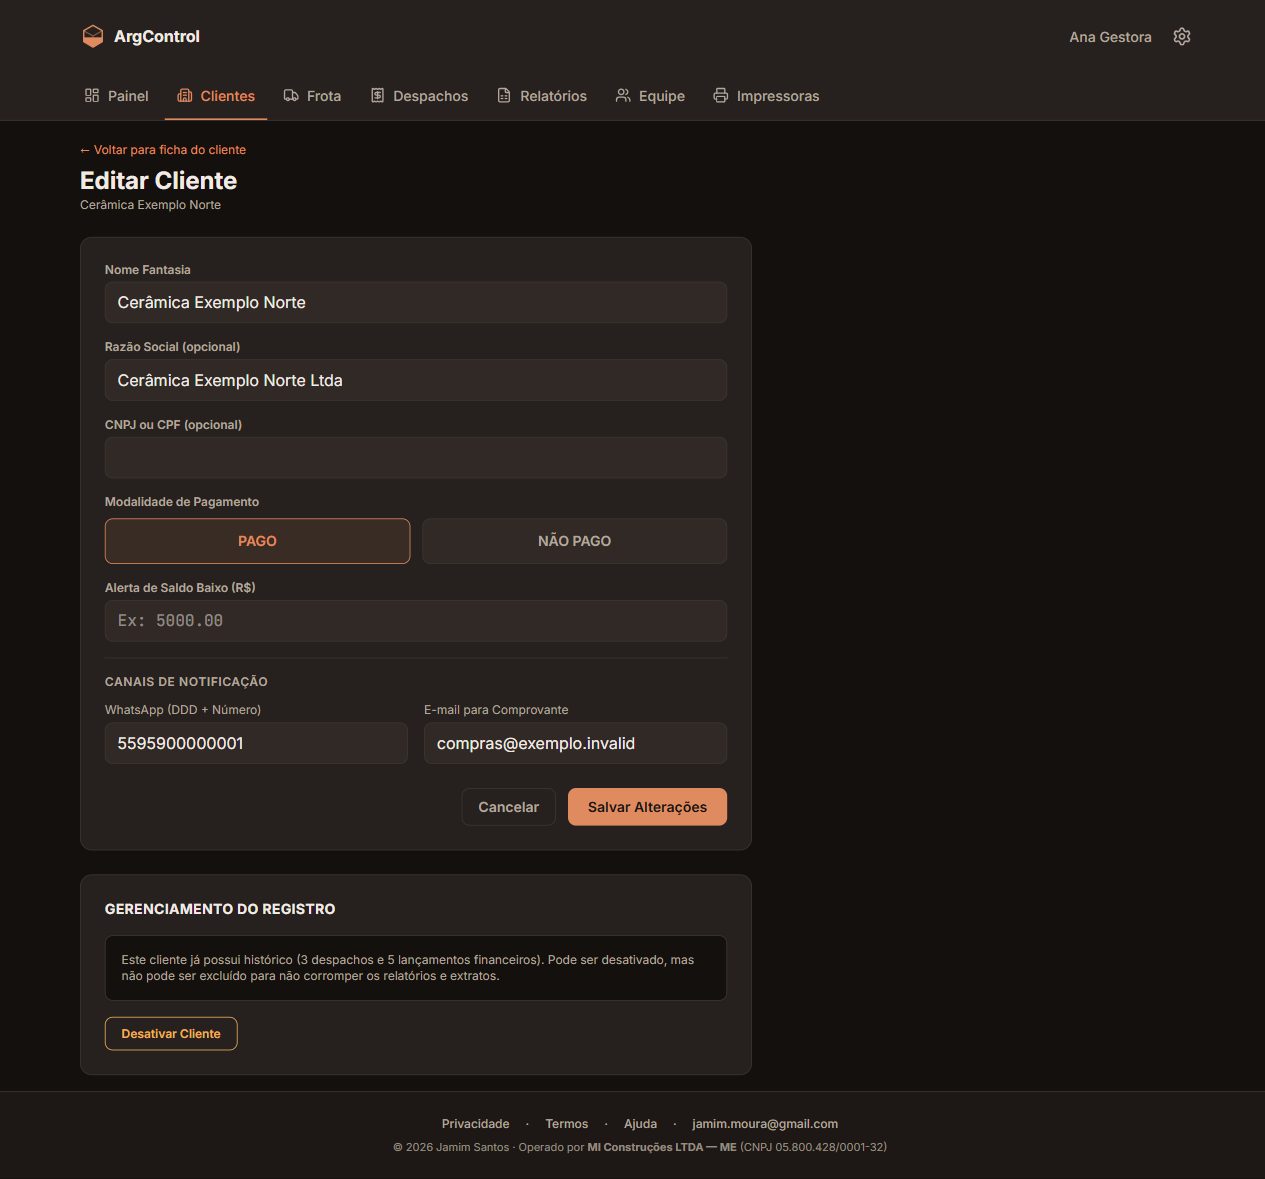The image size is (1265, 1179).
Task: Click the Razão Social input field
Action: pos(416,380)
